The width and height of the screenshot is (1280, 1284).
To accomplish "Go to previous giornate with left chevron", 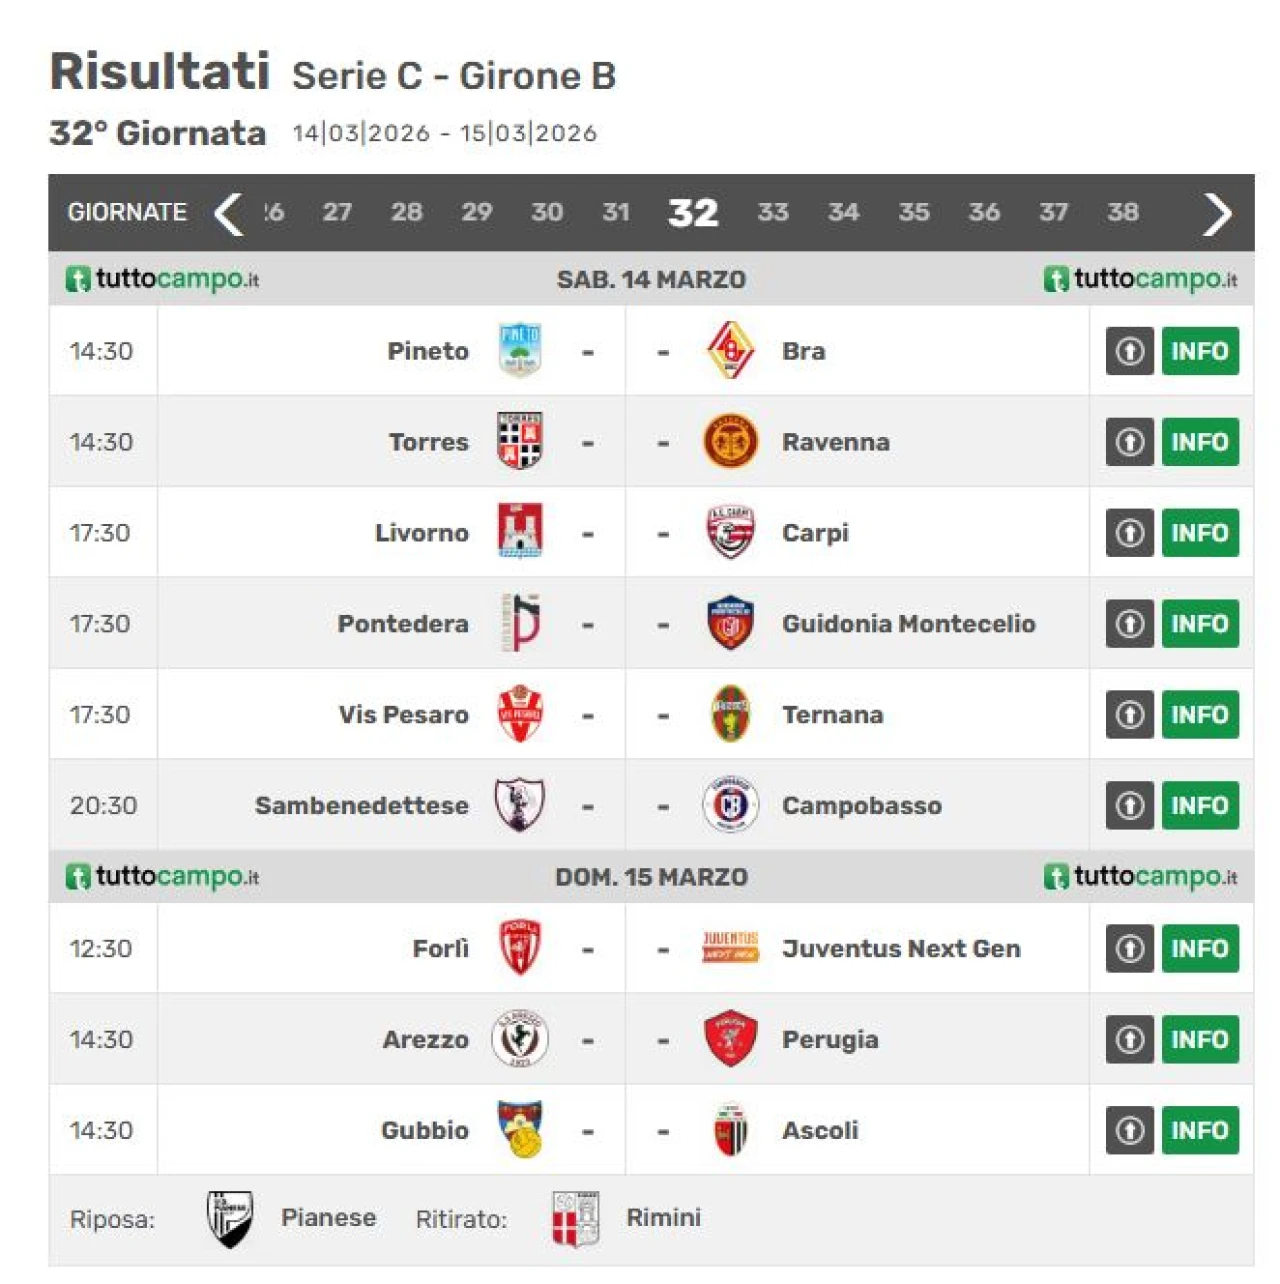I will pos(229,213).
